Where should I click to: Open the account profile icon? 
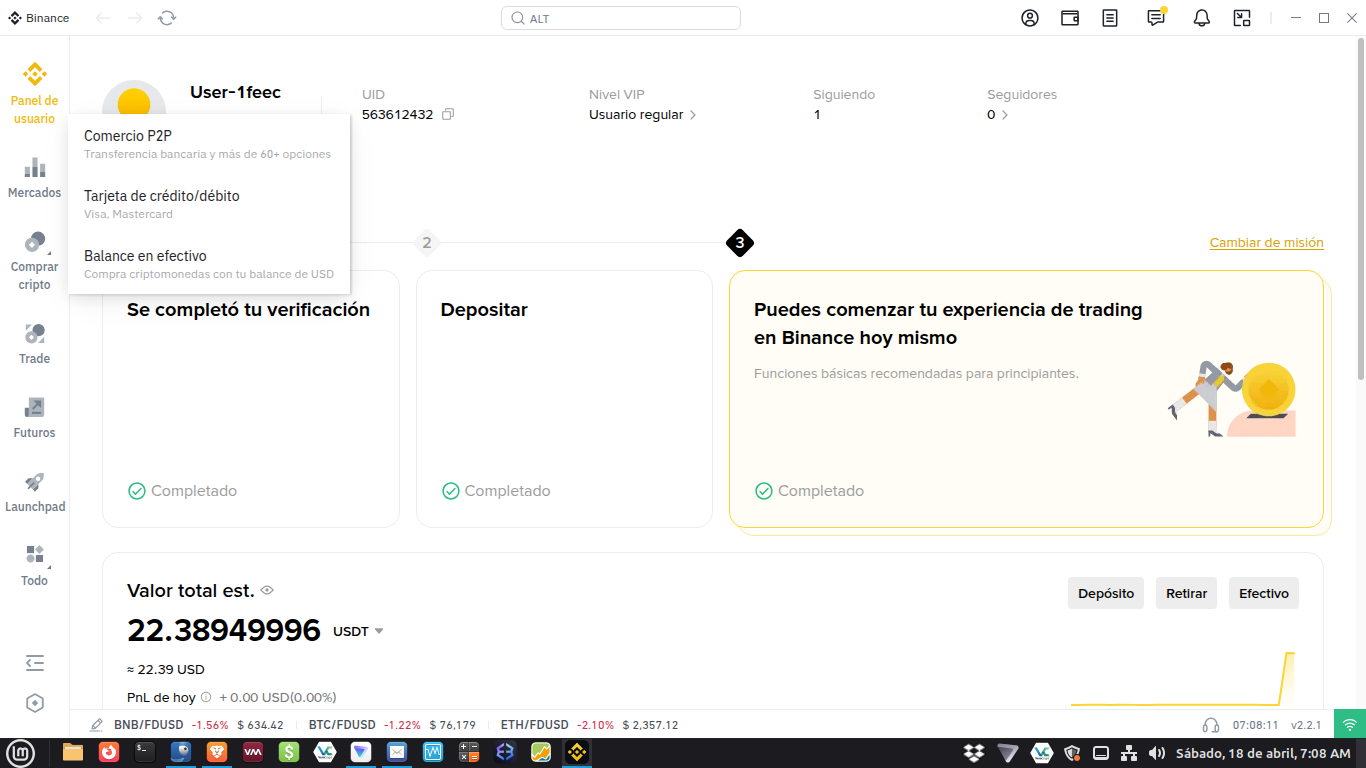tap(1030, 18)
